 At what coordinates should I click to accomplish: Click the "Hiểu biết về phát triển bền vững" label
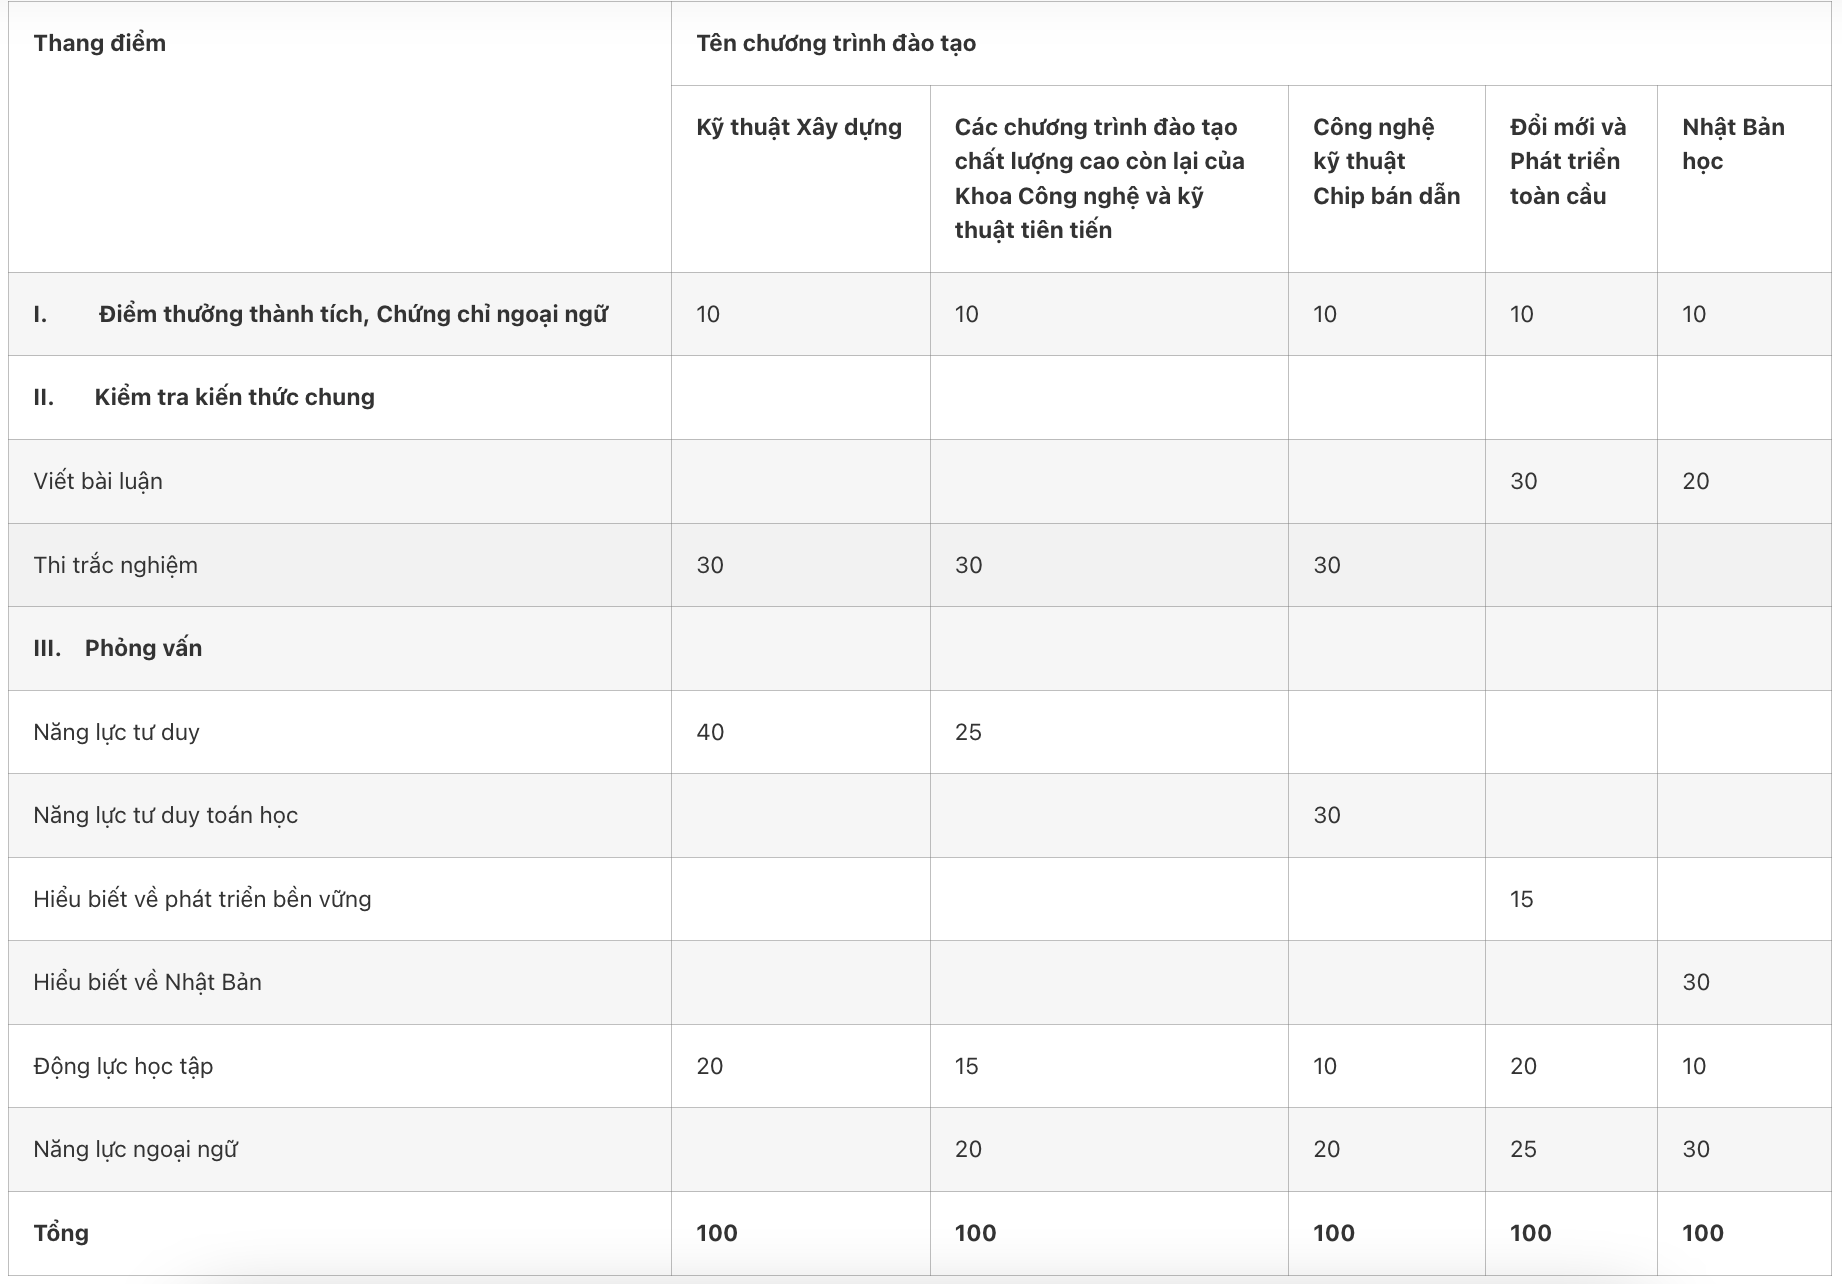(x=202, y=899)
